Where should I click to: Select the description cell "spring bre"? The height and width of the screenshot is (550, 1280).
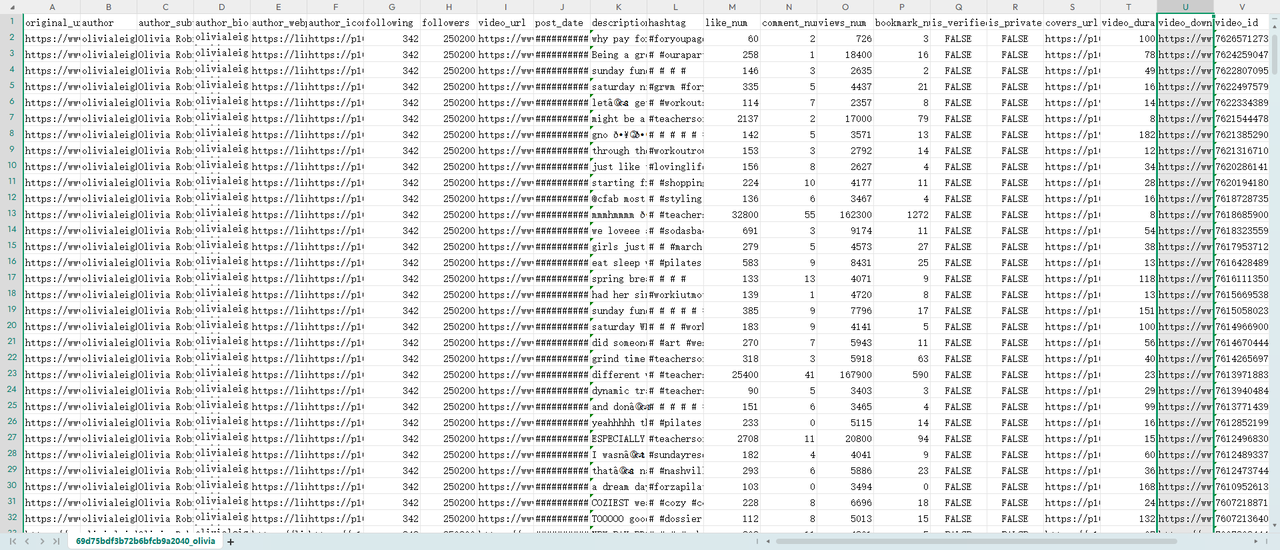pyautogui.click(x=619, y=278)
